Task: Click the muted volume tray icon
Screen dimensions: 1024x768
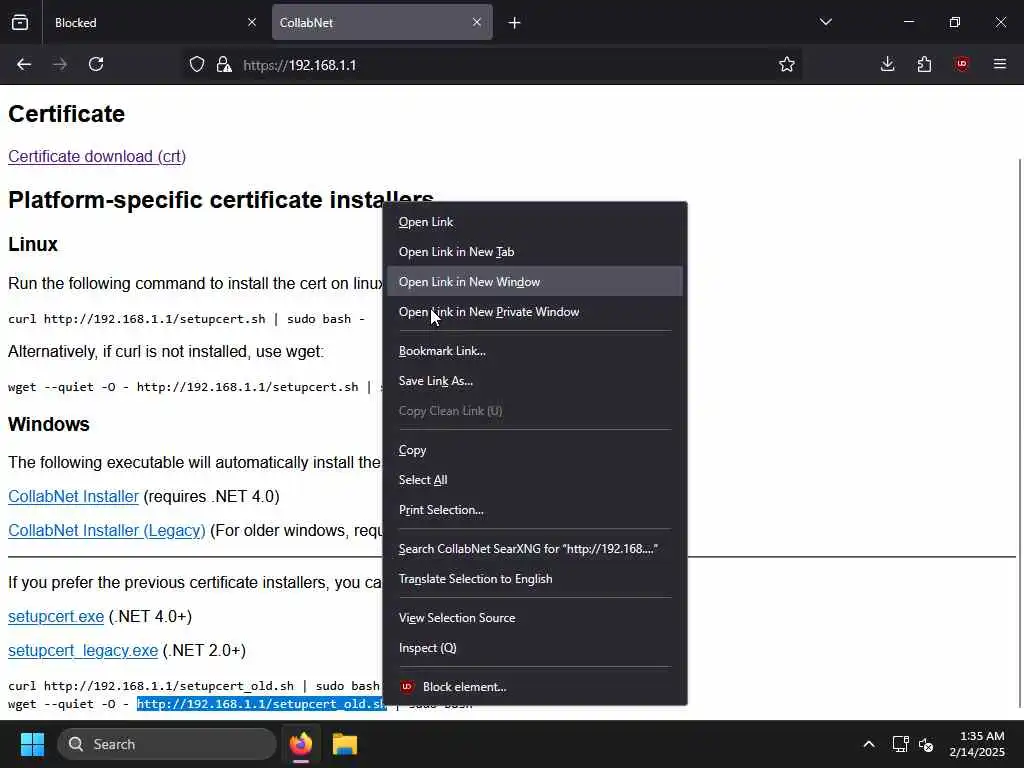Action: pos(926,744)
